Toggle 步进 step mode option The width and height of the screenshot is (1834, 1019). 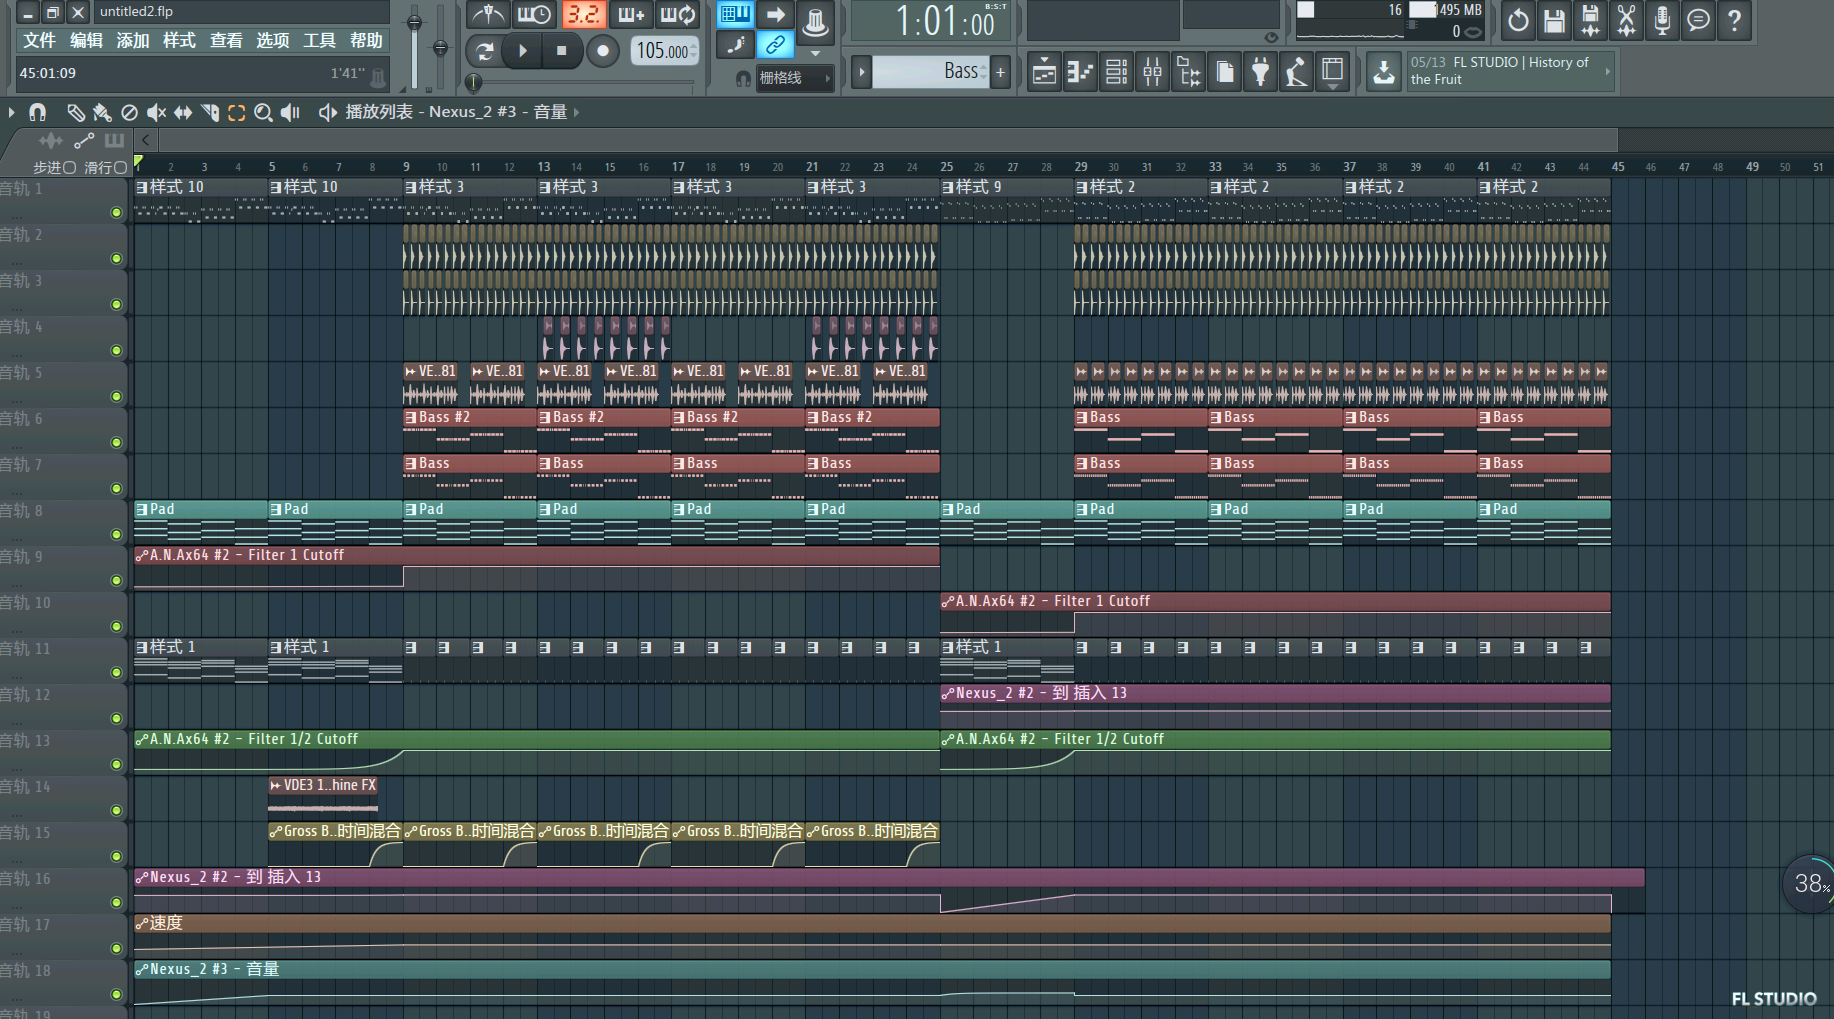[x=55, y=167]
